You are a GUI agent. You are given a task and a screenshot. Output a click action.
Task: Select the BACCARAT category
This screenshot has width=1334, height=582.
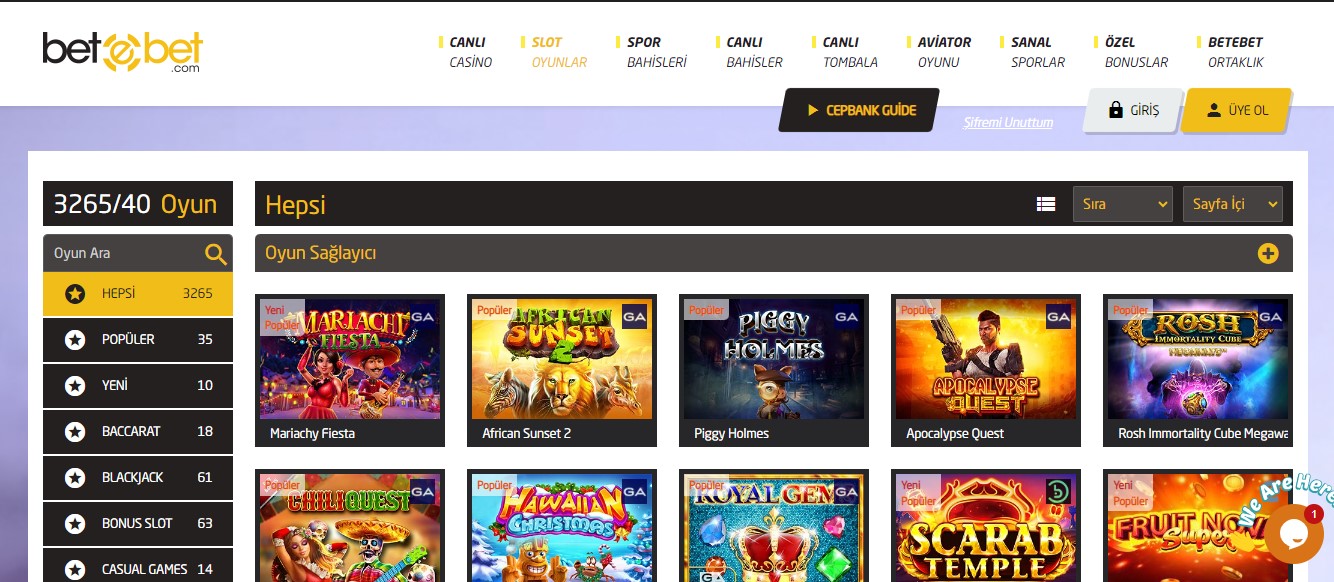[x=138, y=432]
